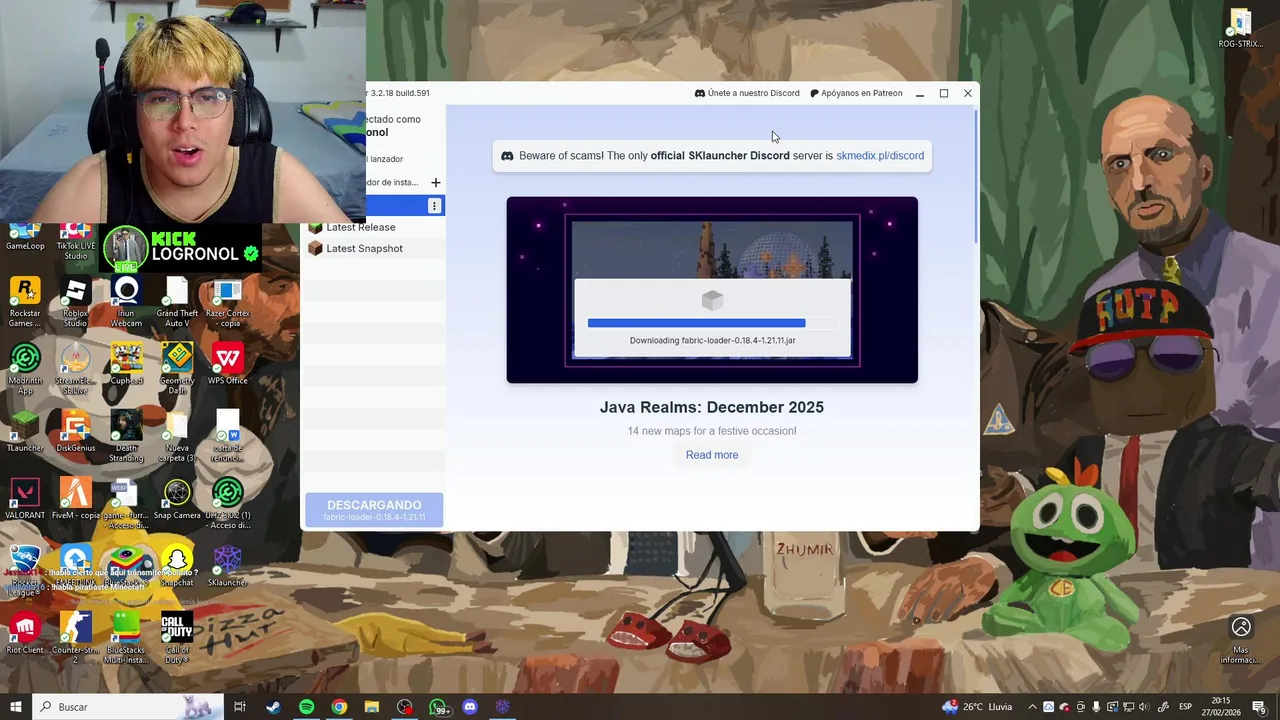Open ROG-STRIX file at desktop top right
The width and height of the screenshot is (1280, 720).
point(1240,28)
